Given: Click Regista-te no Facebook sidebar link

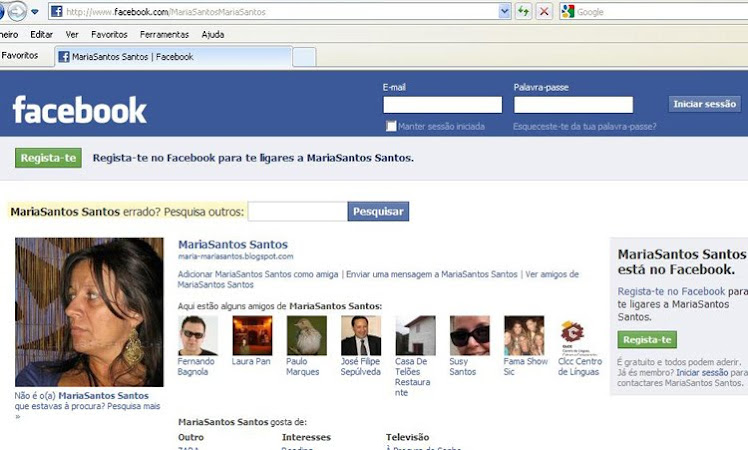Looking at the screenshot, I should [x=671, y=292].
